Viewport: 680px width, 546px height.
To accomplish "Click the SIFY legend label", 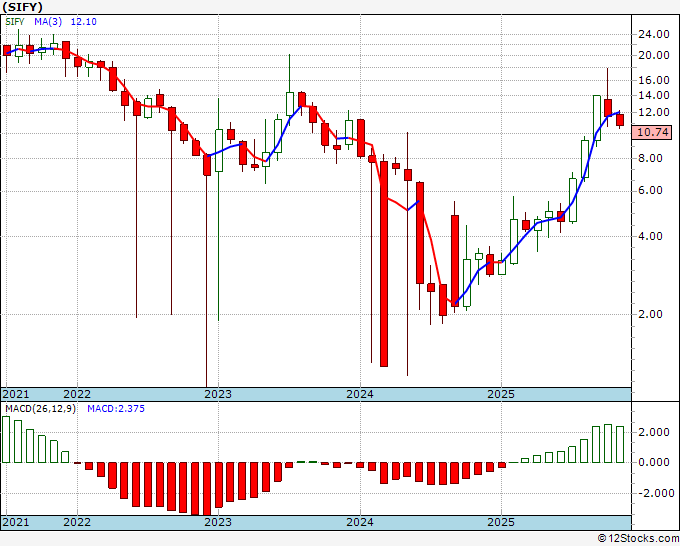I will pyautogui.click(x=15, y=22).
